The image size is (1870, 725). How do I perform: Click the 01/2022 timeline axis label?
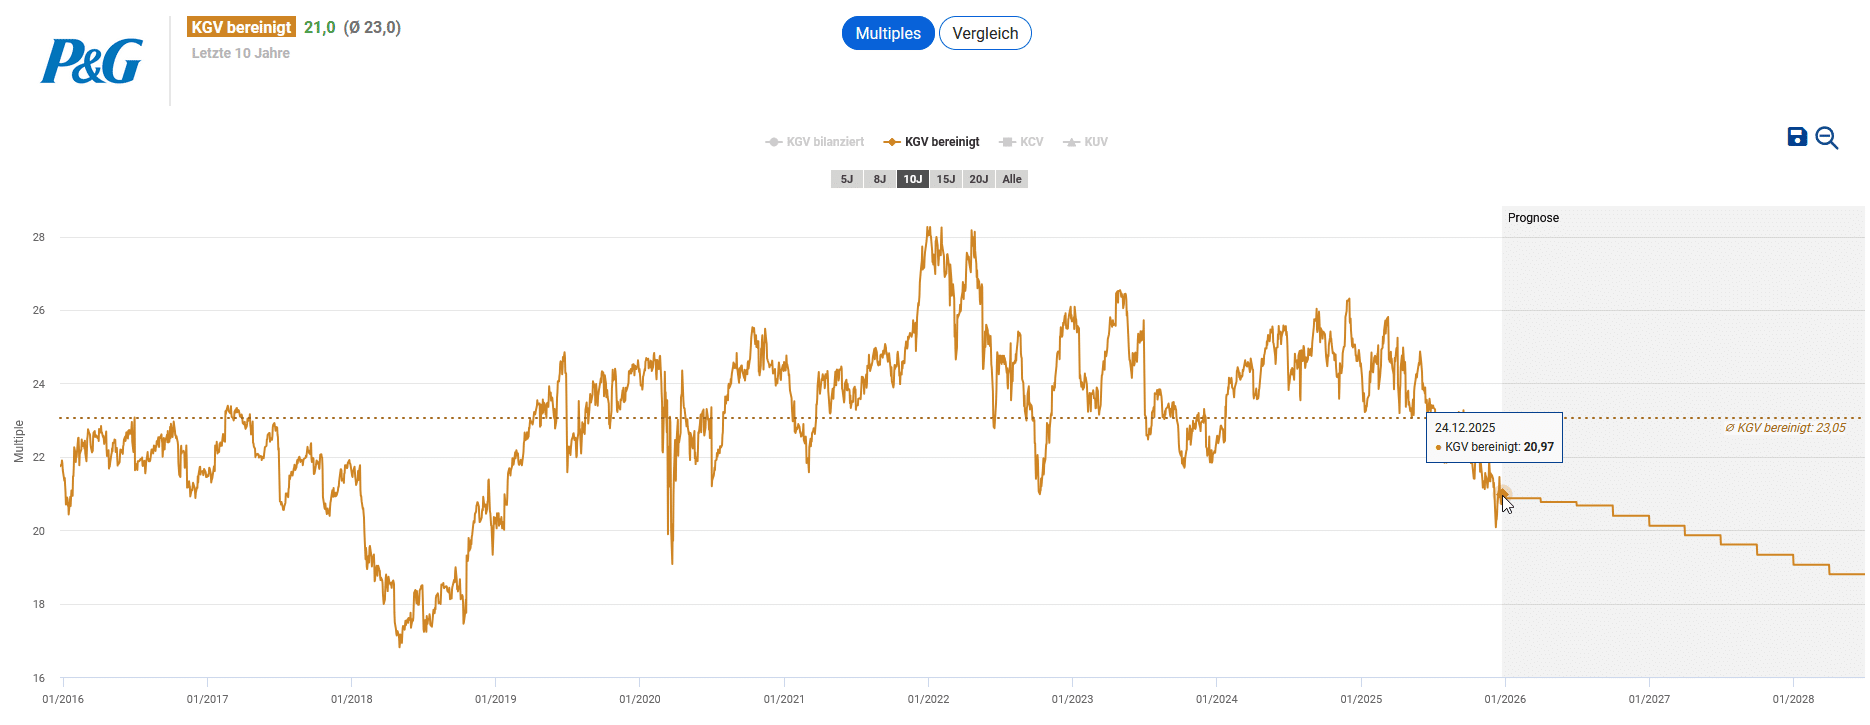click(x=928, y=699)
